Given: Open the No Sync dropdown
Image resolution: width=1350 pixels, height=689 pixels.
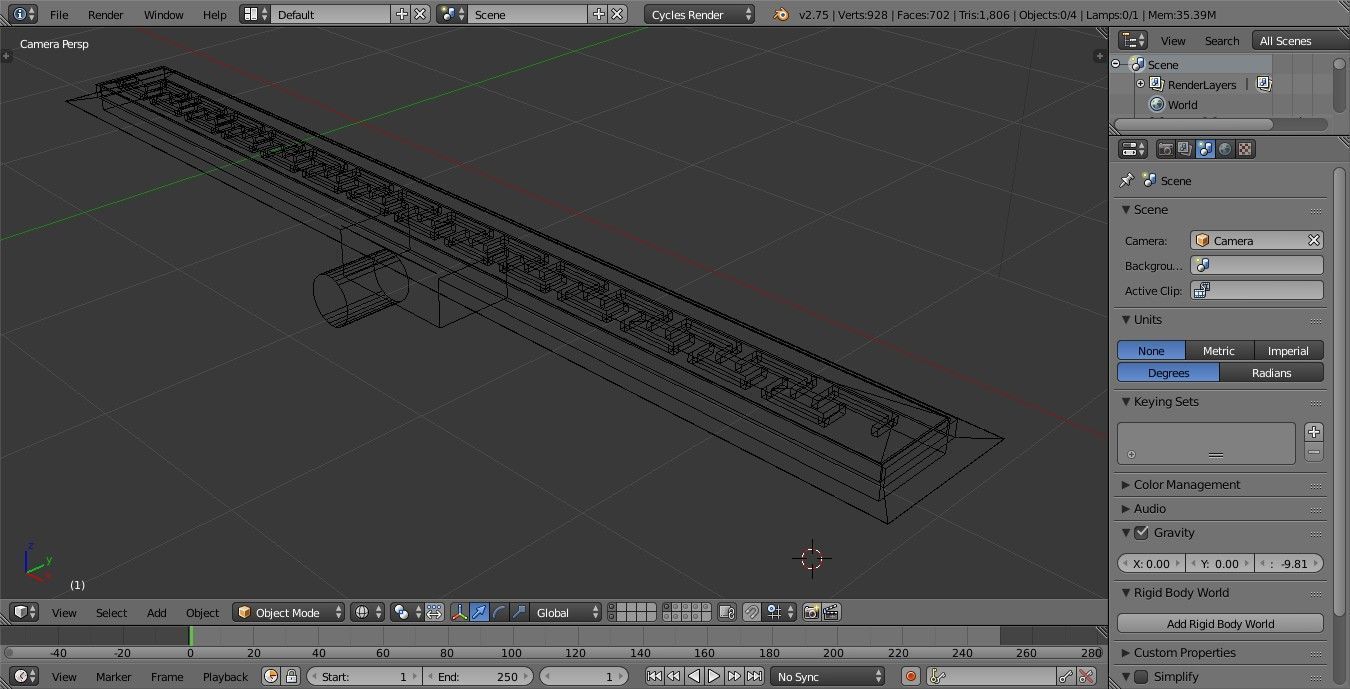Looking at the screenshot, I should [x=828, y=676].
